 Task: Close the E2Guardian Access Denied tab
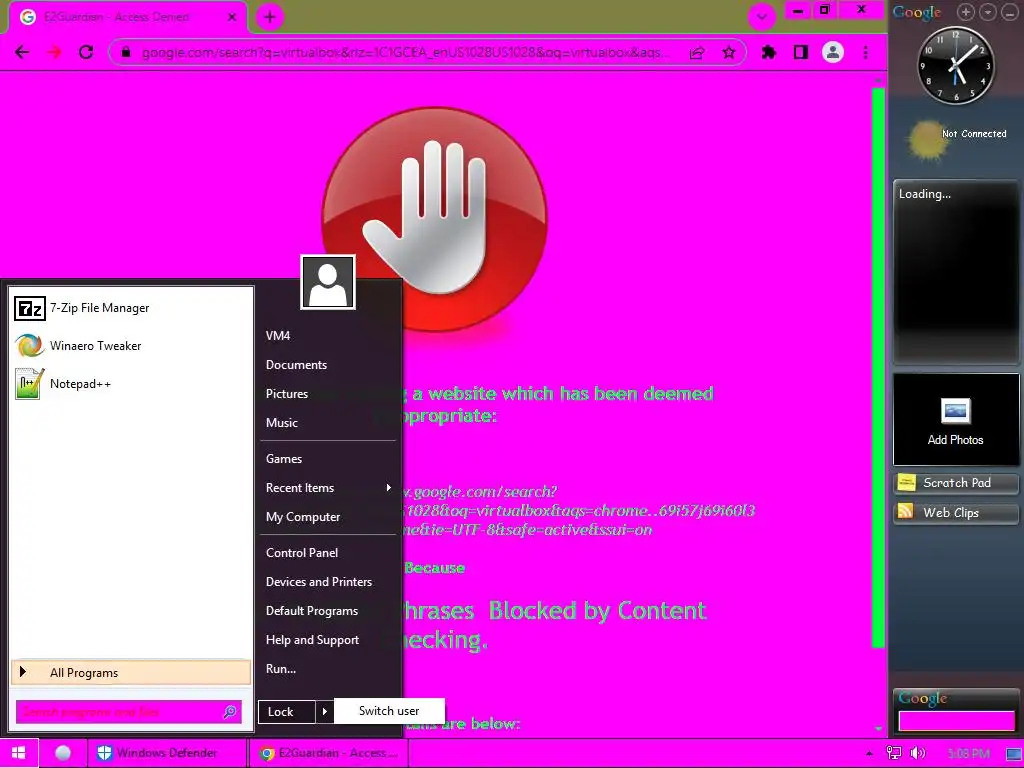coord(231,17)
